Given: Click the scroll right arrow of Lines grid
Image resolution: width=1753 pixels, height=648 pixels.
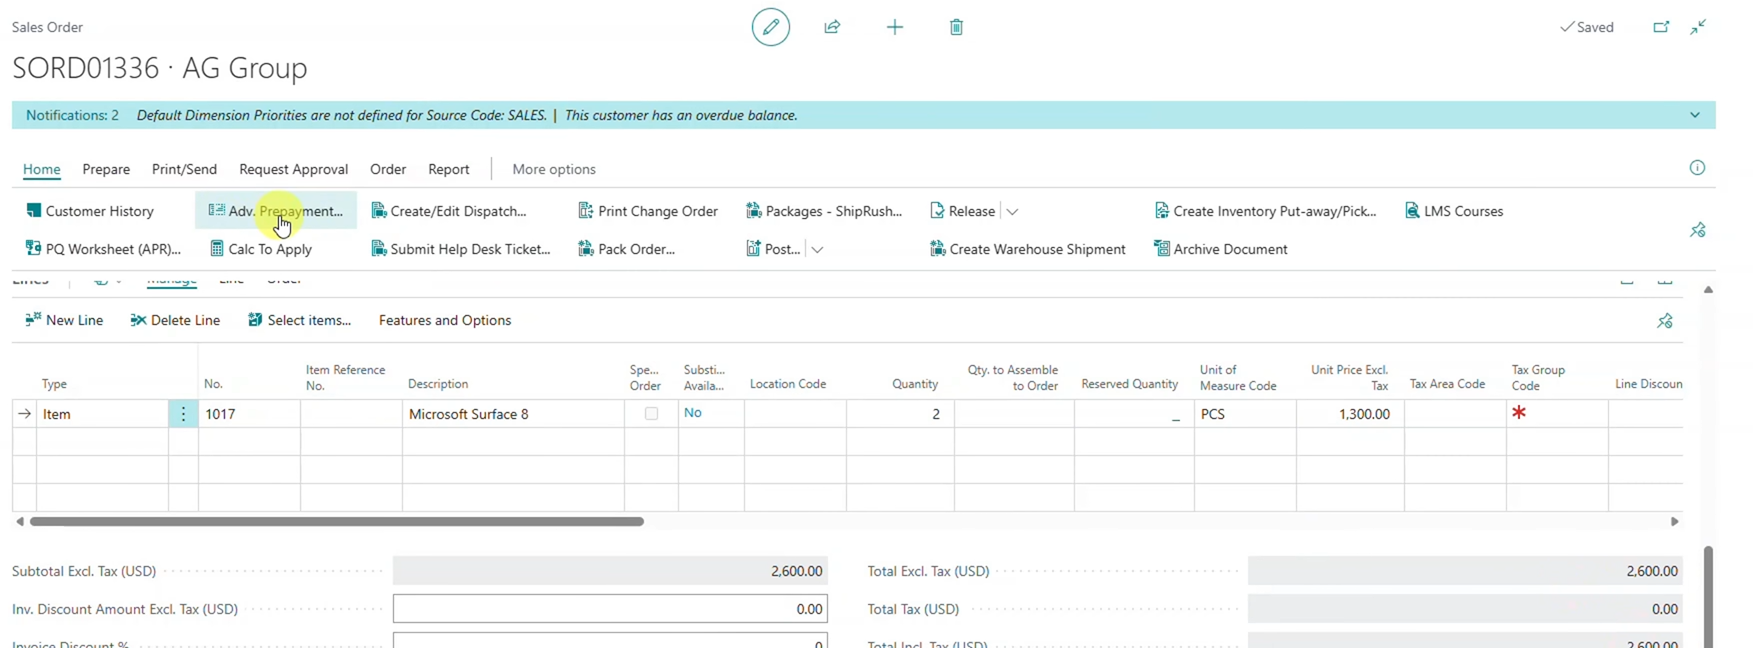Looking at the screenshot, I should [x=1674, y=521].
